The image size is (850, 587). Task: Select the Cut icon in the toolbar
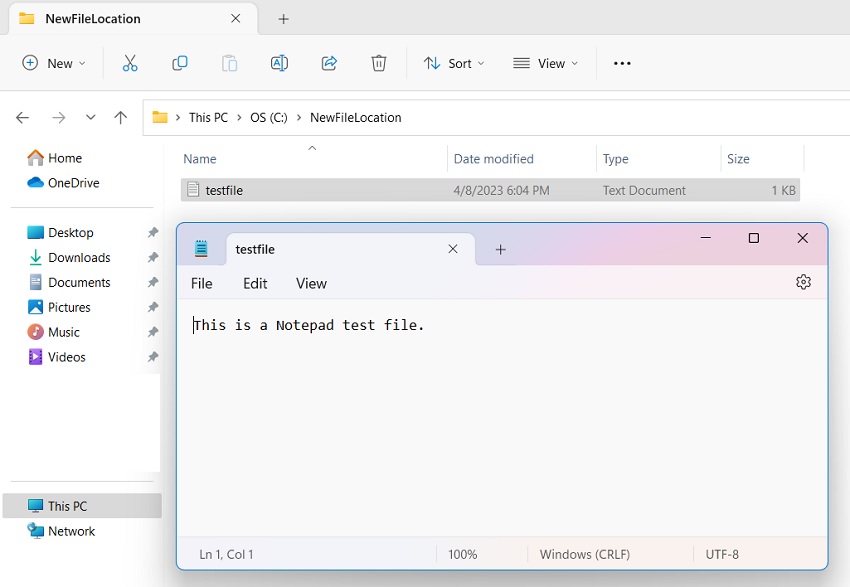click(x=130, y=62)
